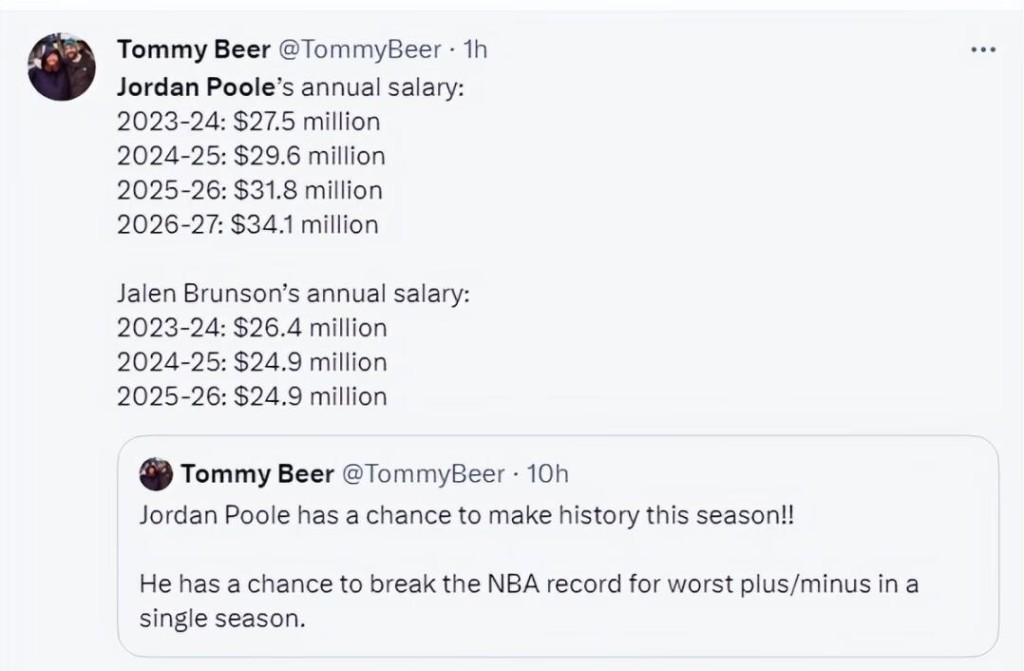Click the Jalen Brunson's annual salary heading line
Screen dimensions: 1024x671
(292, 294)
